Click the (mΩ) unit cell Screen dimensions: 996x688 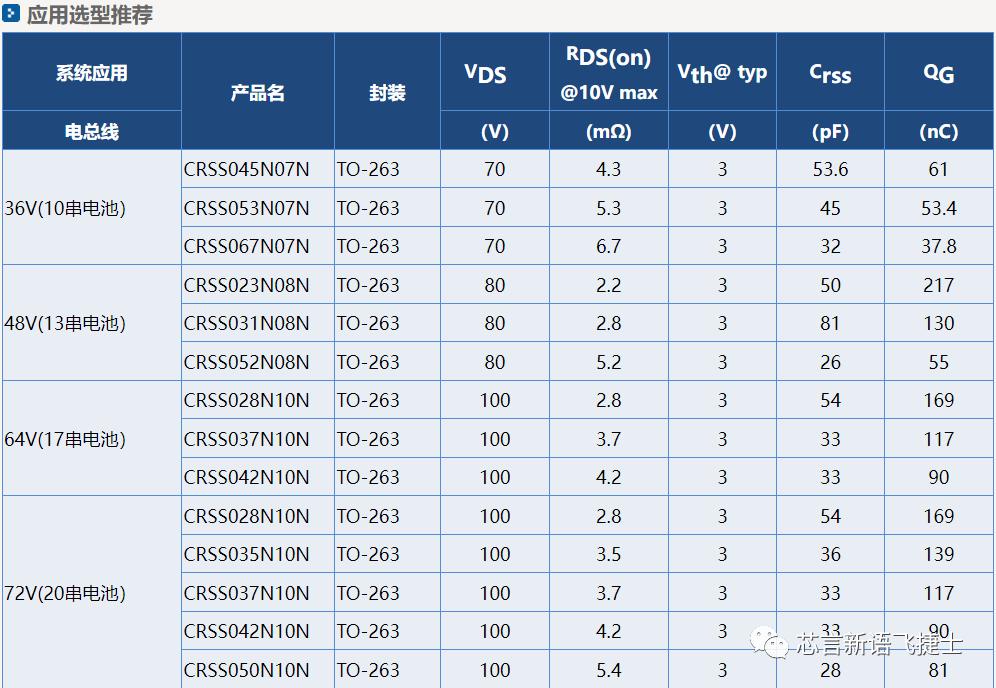609,131
